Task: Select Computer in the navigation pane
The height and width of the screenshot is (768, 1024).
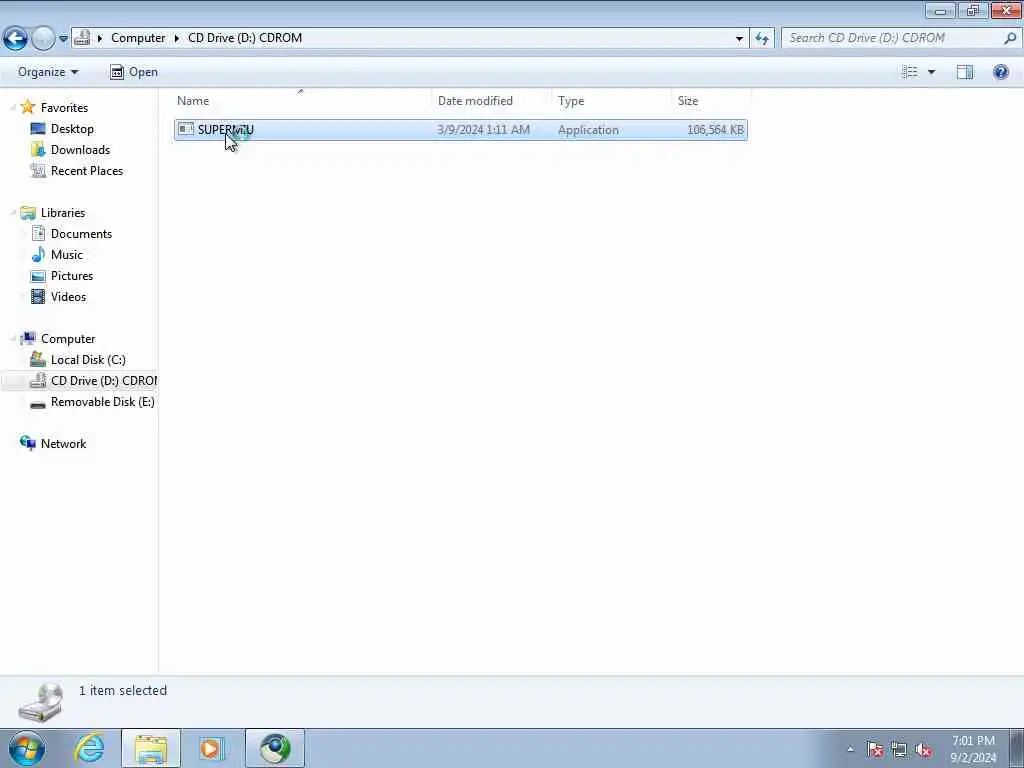Action: coord(68,339)
